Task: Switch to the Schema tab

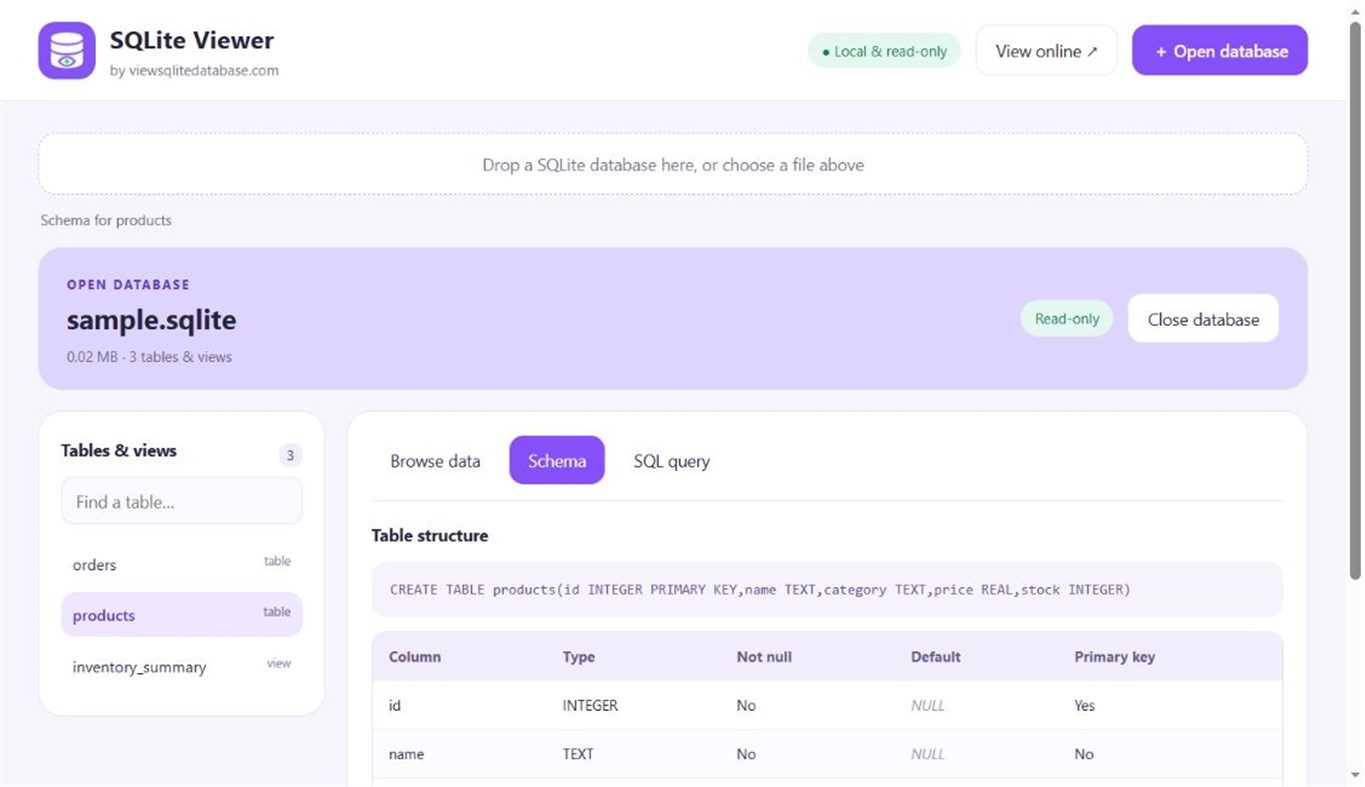Action: 557,461
